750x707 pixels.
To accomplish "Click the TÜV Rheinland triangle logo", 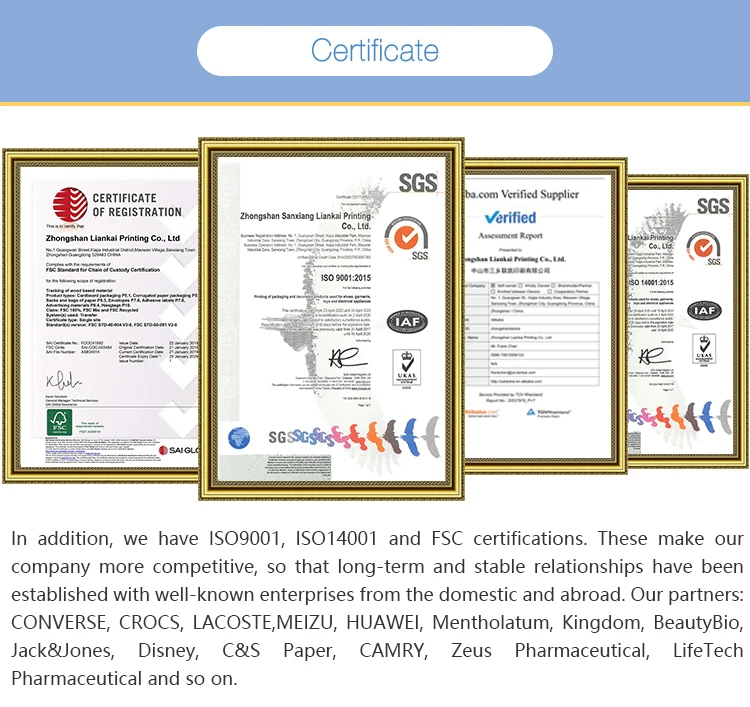I will pyautogui.click(x=531, y=412).
